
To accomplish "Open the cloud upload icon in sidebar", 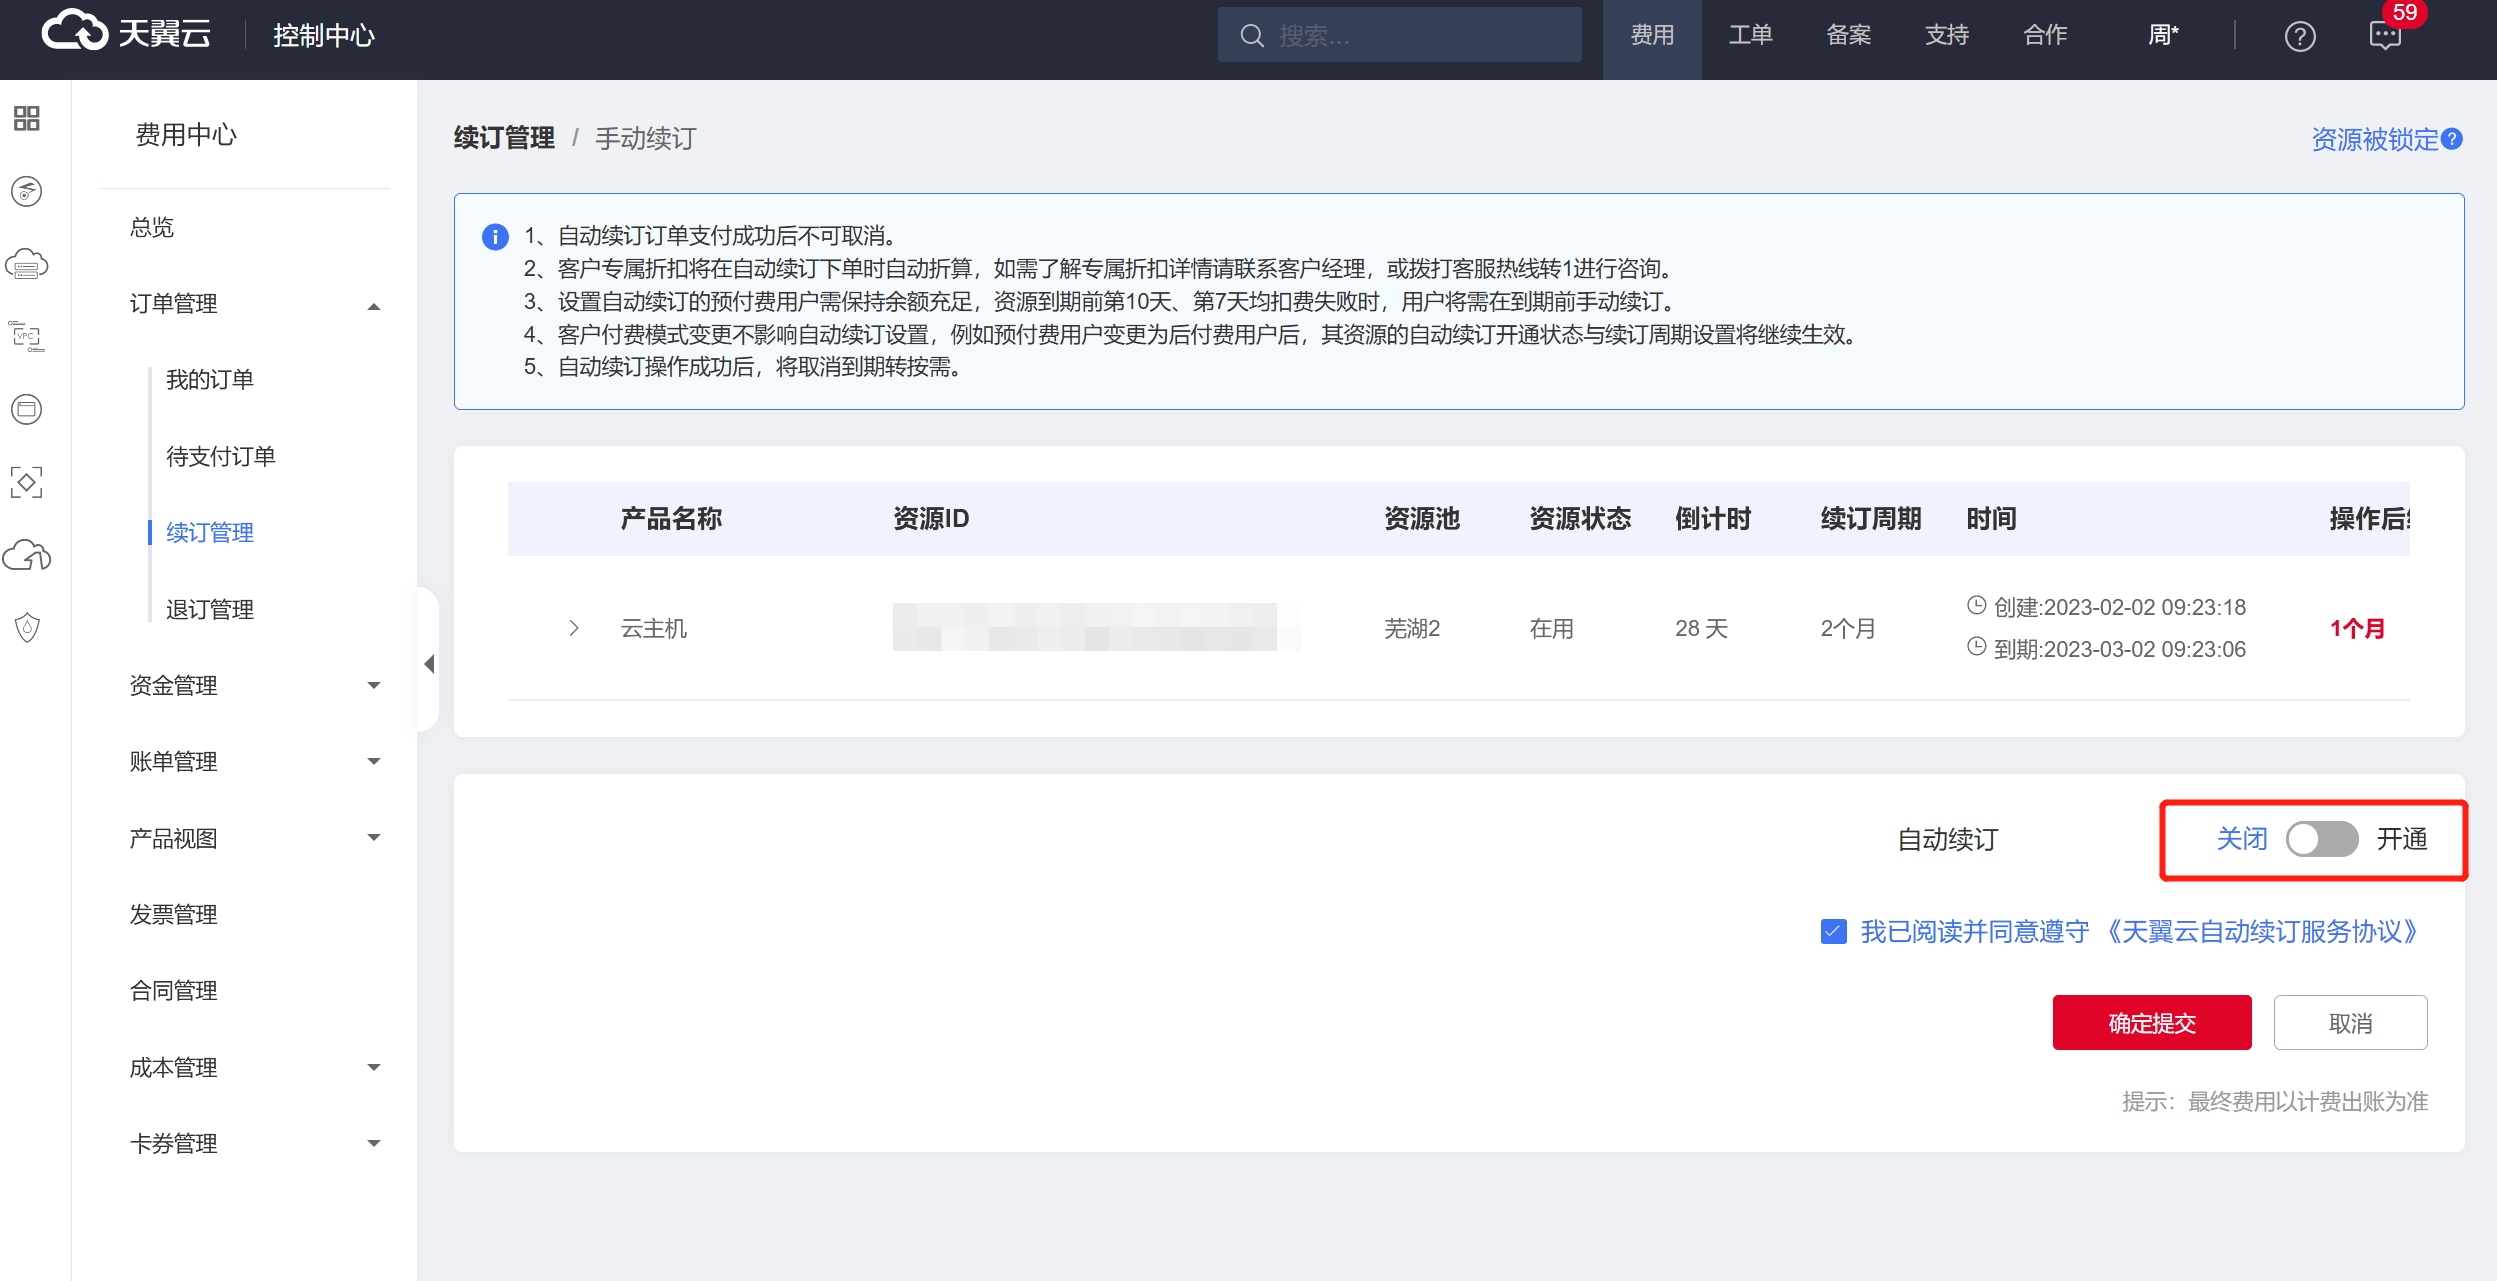I will point(27,555).
